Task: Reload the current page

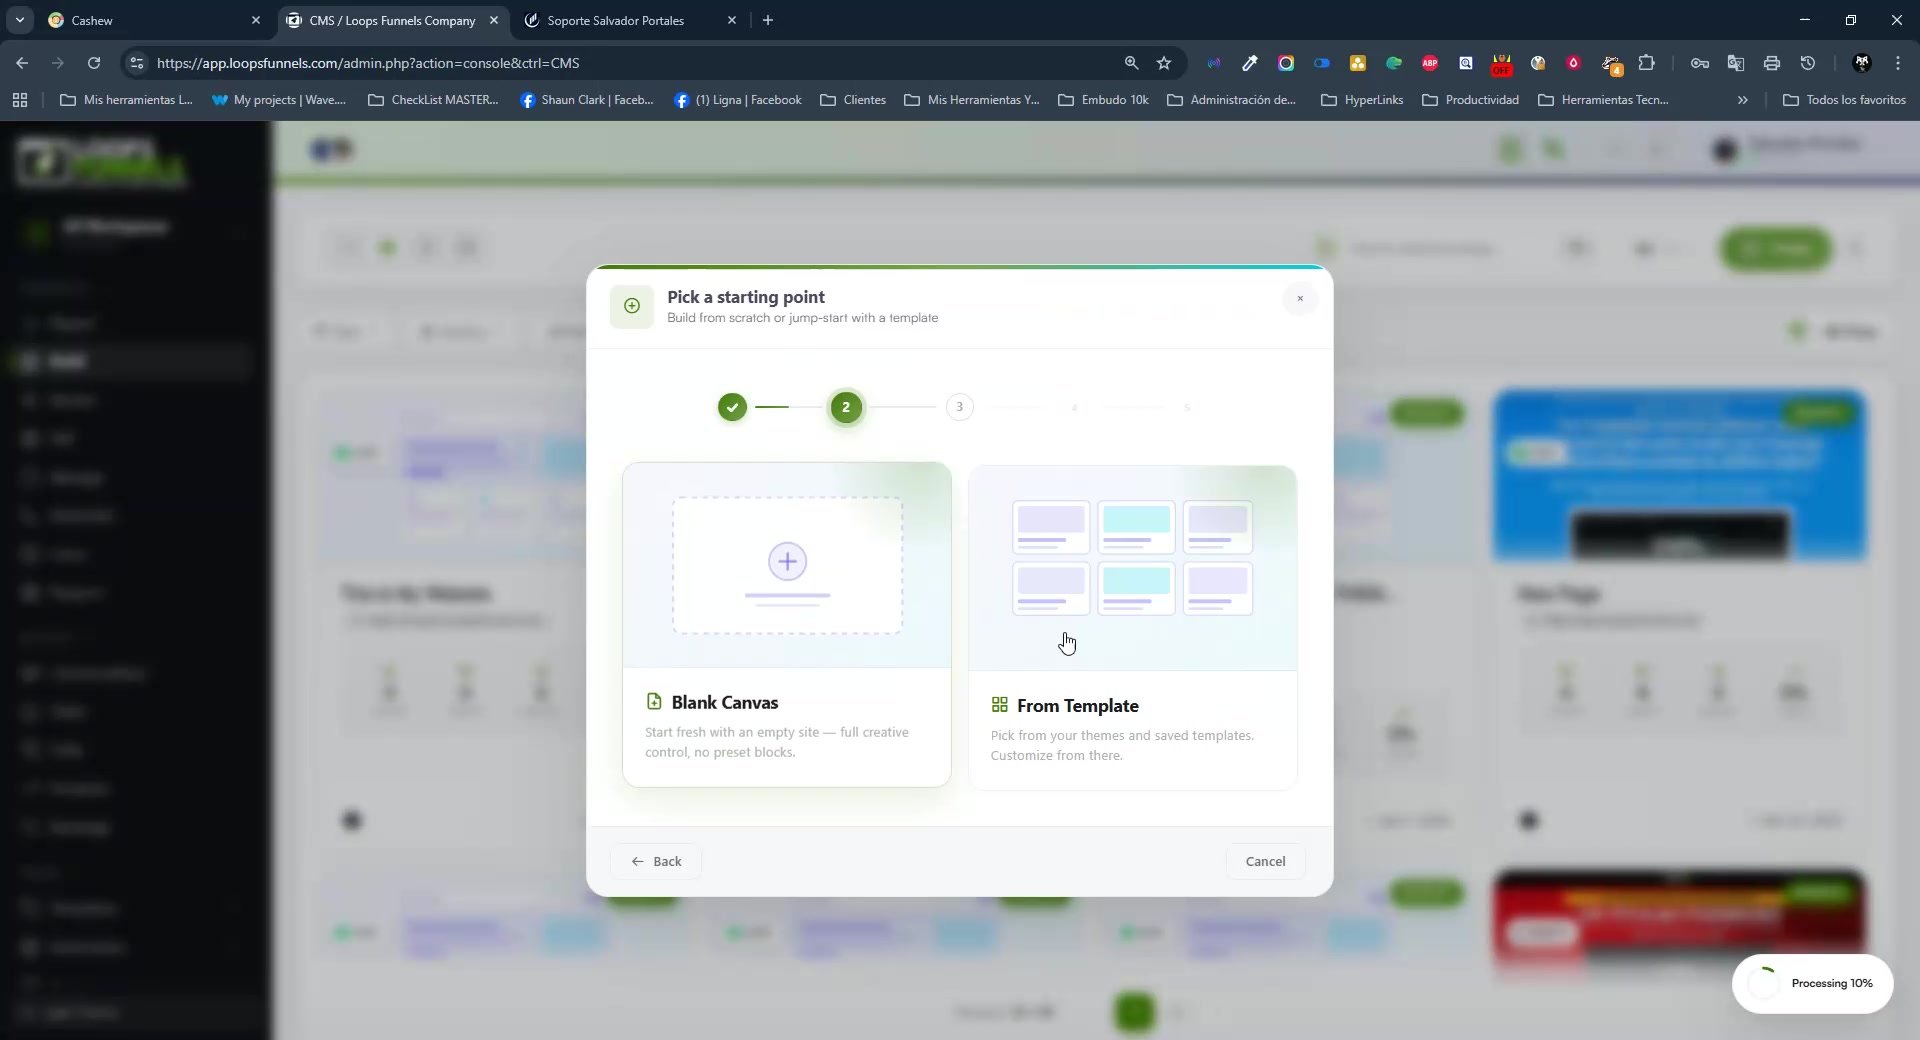Action: pyautogui.click(x=94, y=63)
